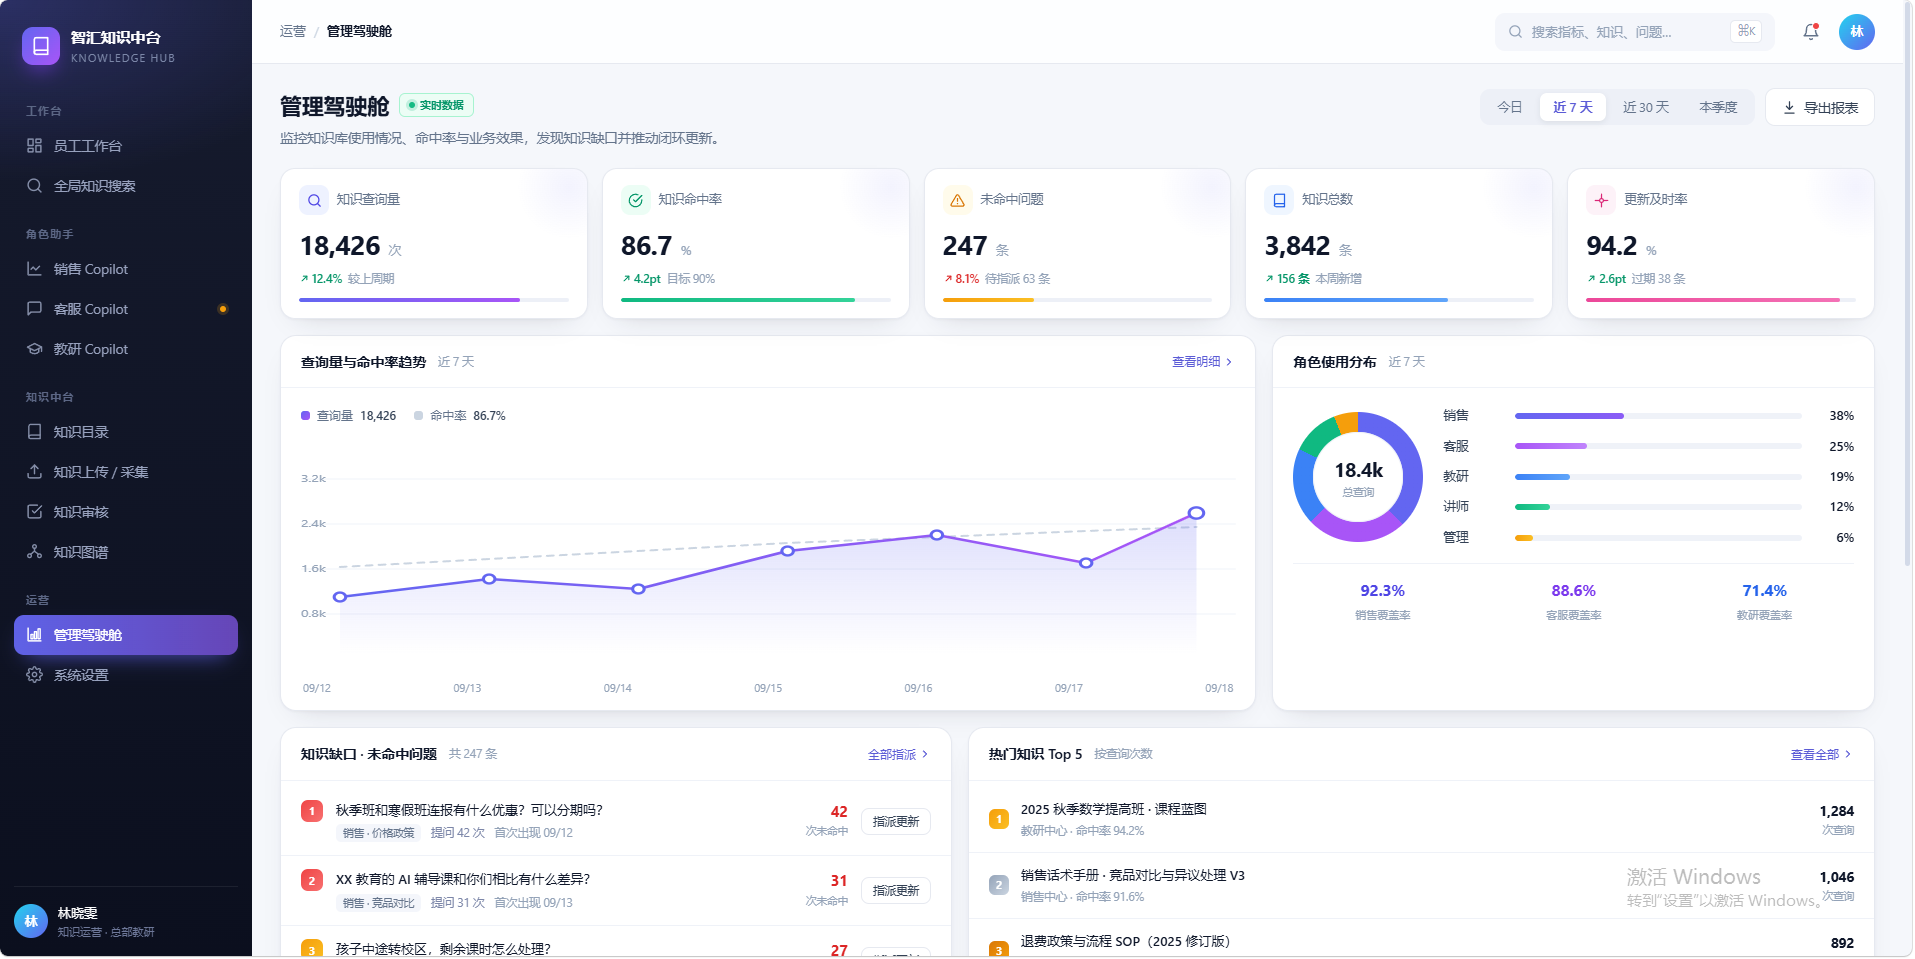1915x959 pixels.
Task: Focus the 搜索指标、知识、问题 search field
Action: tap(1634, 32)
